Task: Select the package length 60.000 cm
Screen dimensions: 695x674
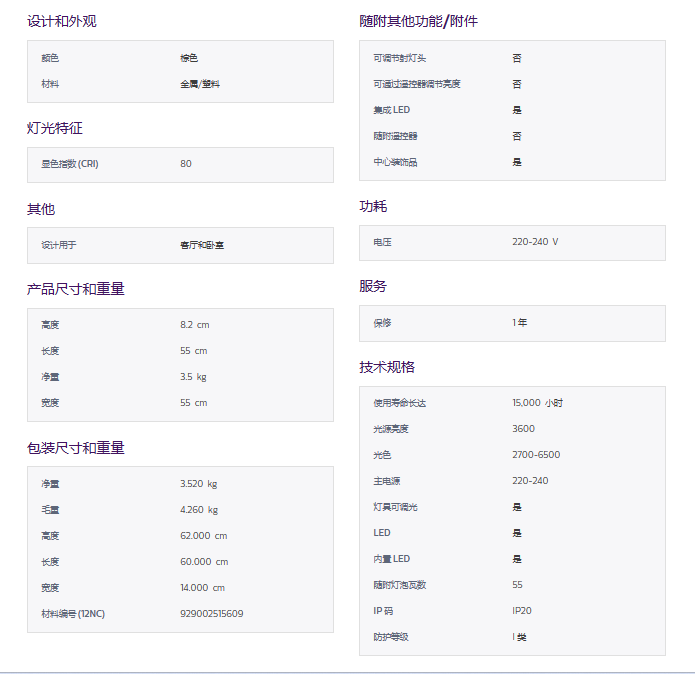Action: coord(204,562)
